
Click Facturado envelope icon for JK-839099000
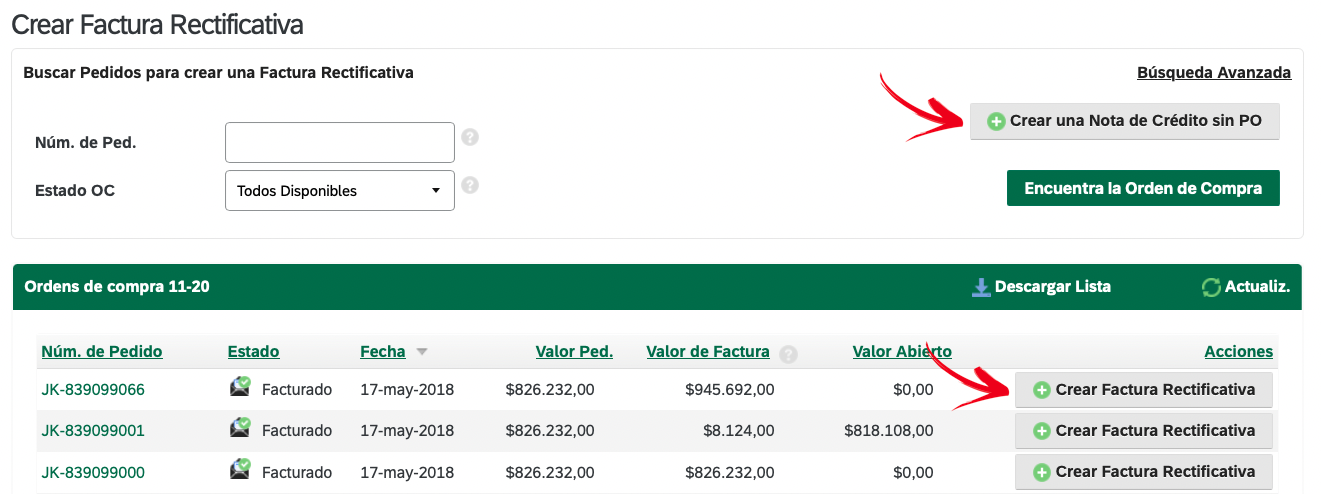pyautogui.click(x=240, y=469)
